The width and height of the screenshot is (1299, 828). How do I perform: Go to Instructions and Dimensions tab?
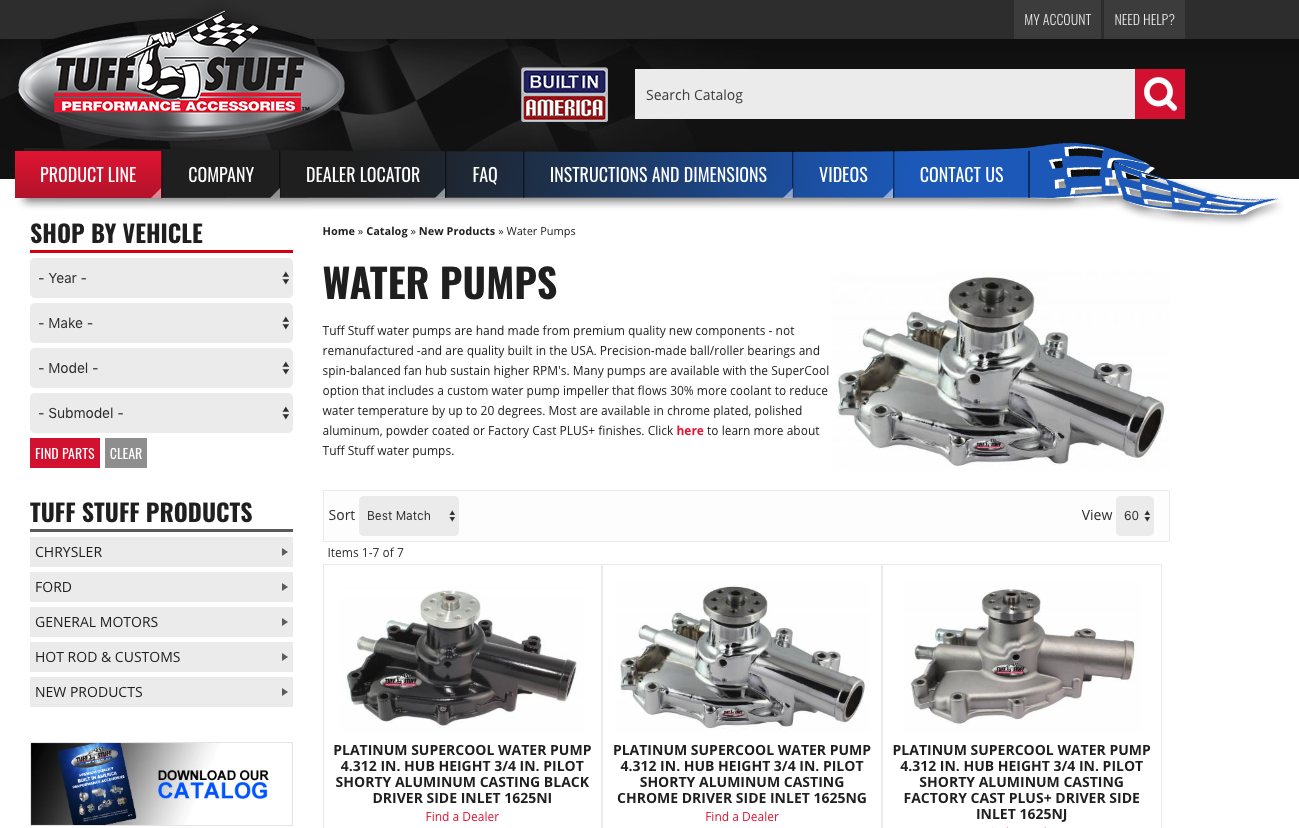tap(658, 175)
